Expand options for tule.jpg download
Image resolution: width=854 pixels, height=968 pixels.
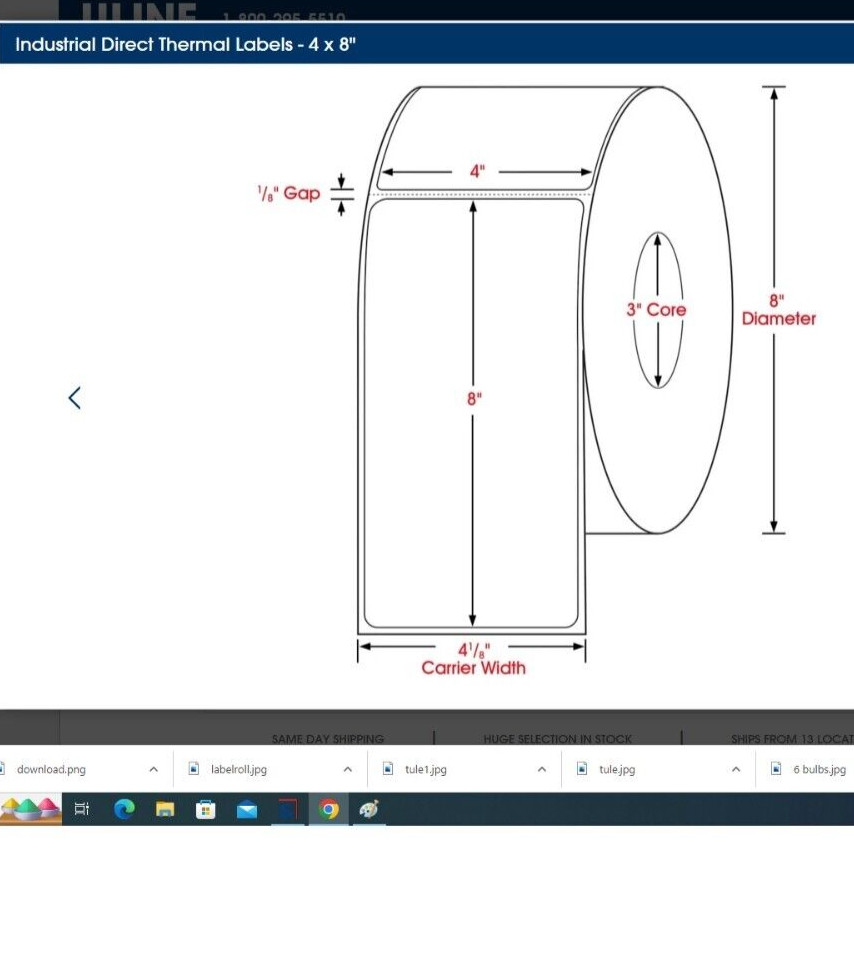click(x=735, y=769)
